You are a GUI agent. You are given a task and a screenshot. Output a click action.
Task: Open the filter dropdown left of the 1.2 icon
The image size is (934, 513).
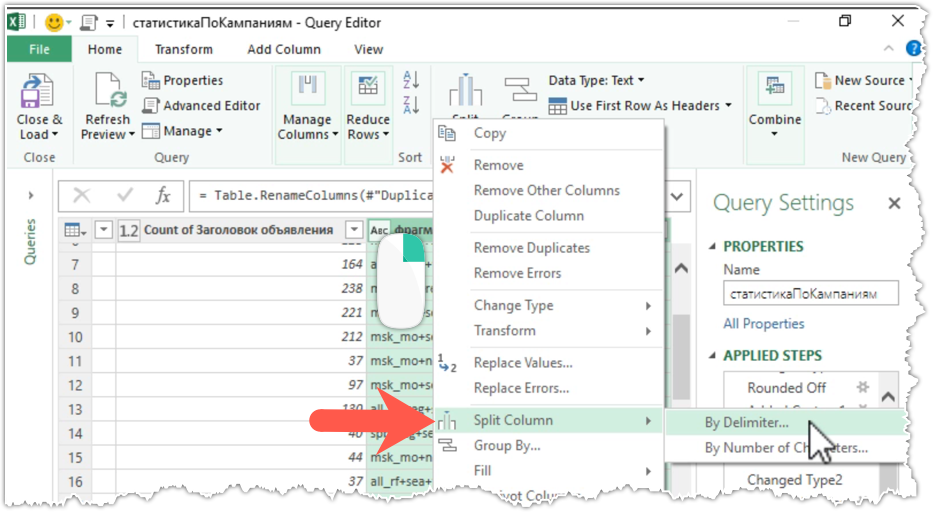(104, 229)
